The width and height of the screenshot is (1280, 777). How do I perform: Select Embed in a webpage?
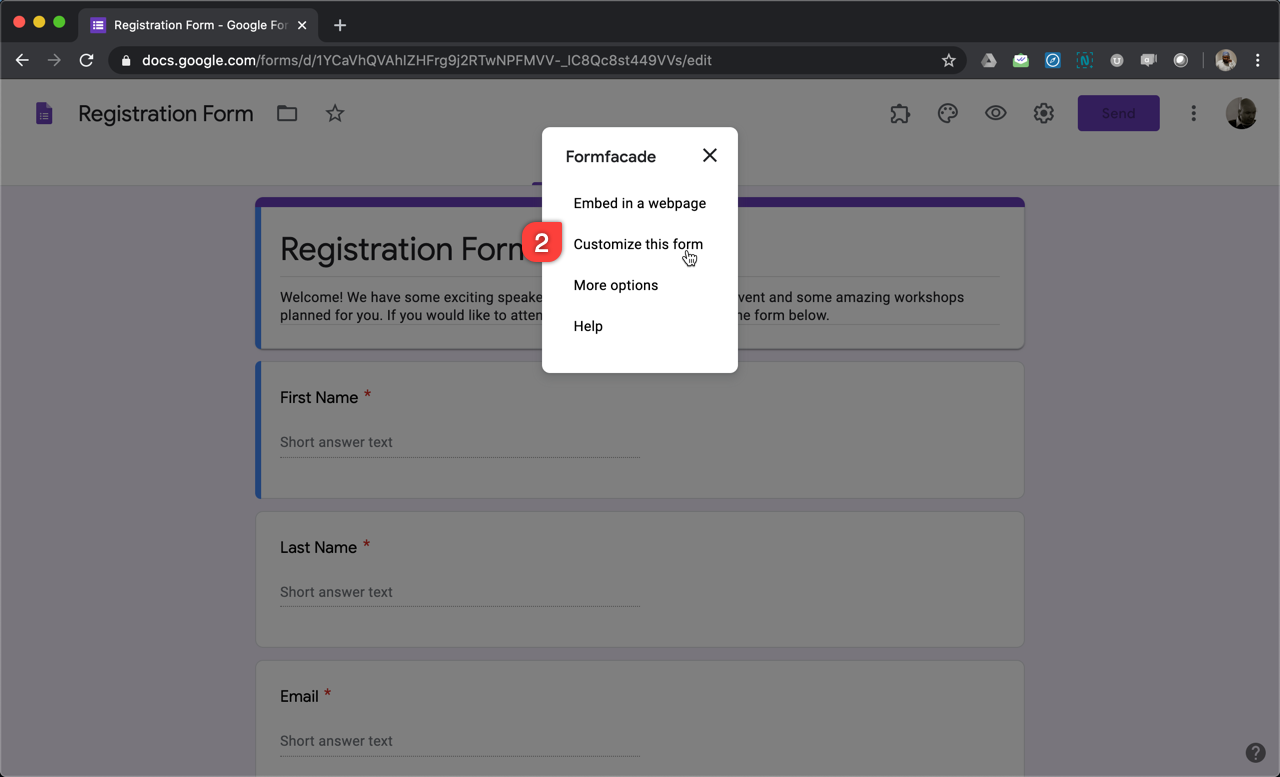pyautogui.click(x=639, y=203)
